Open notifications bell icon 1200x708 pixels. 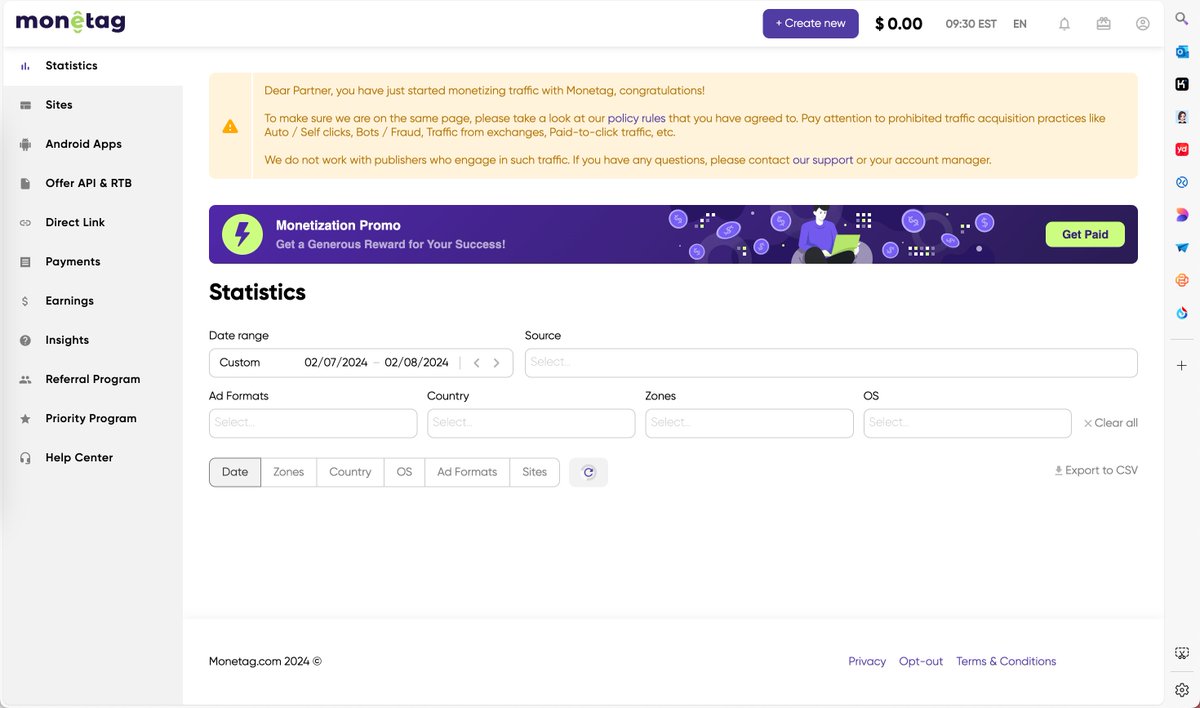tap(1064, 24)
